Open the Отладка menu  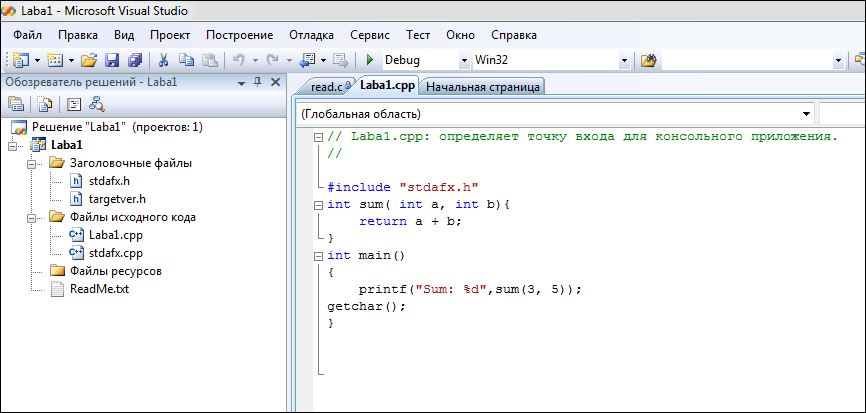click(x=311, y=35)
